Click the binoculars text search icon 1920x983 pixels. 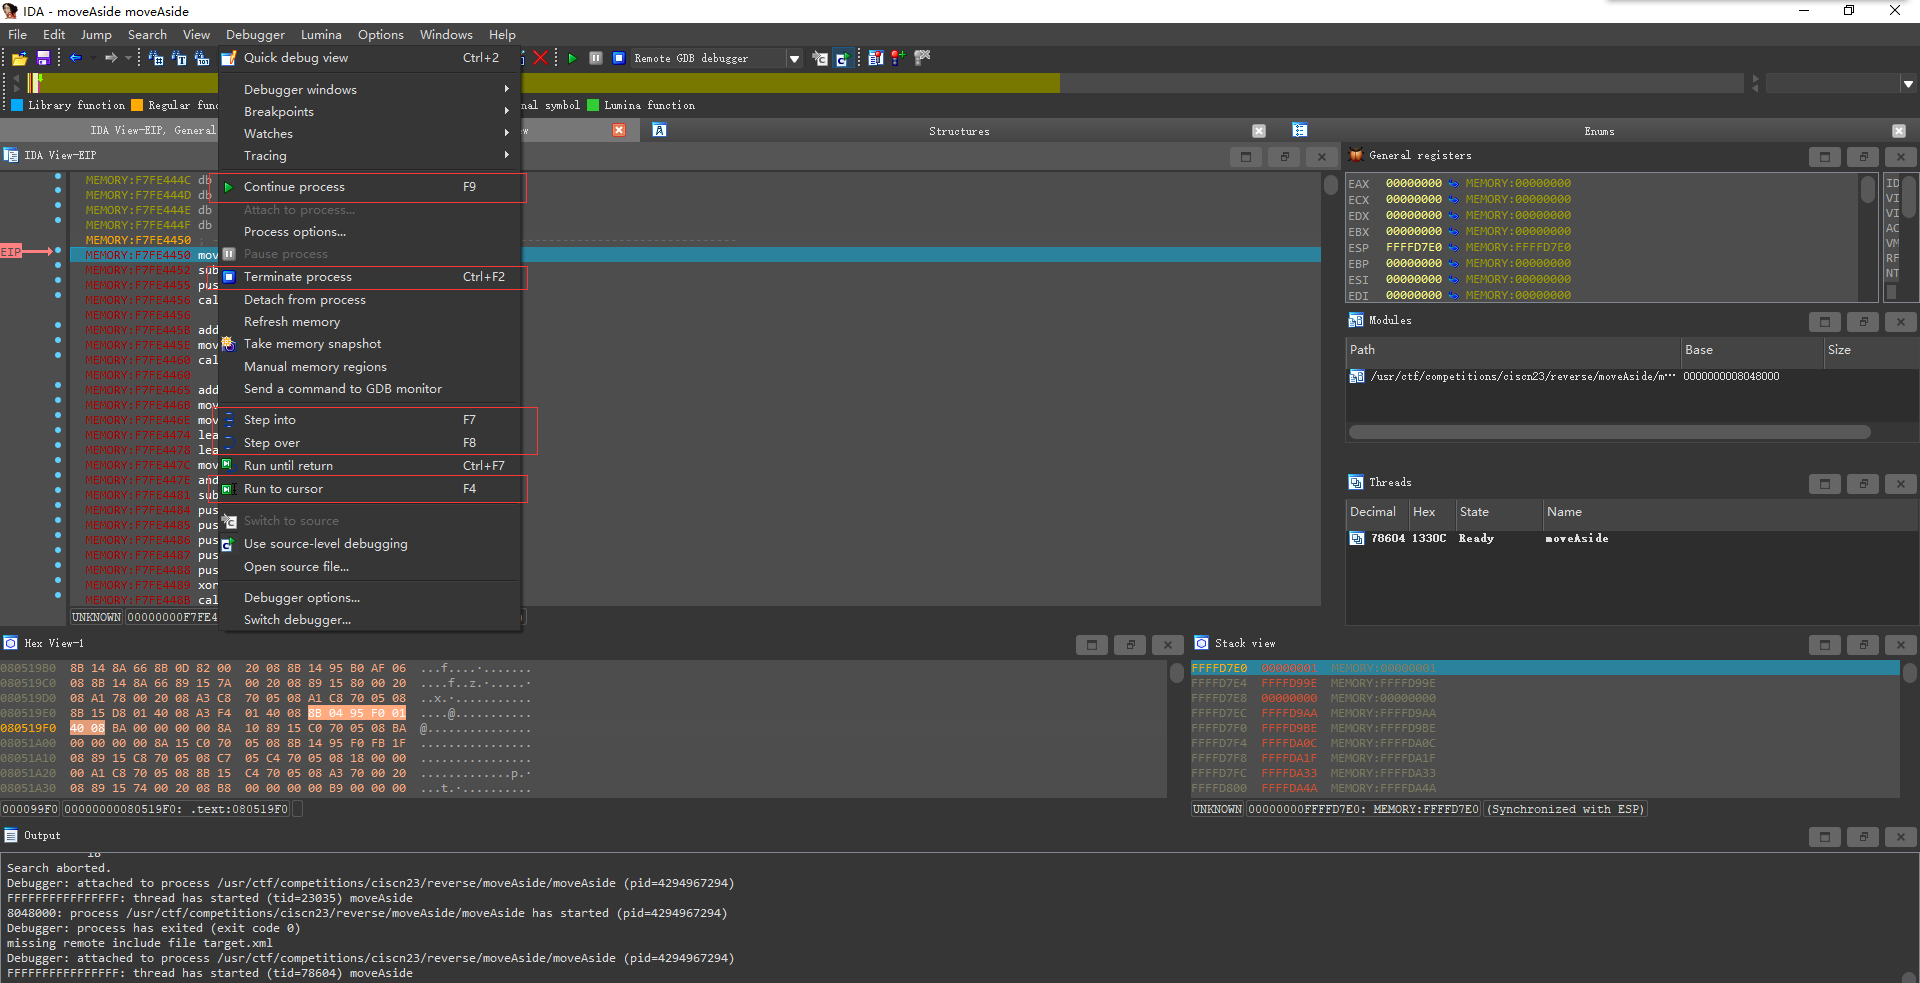click(x=179, y=58)
